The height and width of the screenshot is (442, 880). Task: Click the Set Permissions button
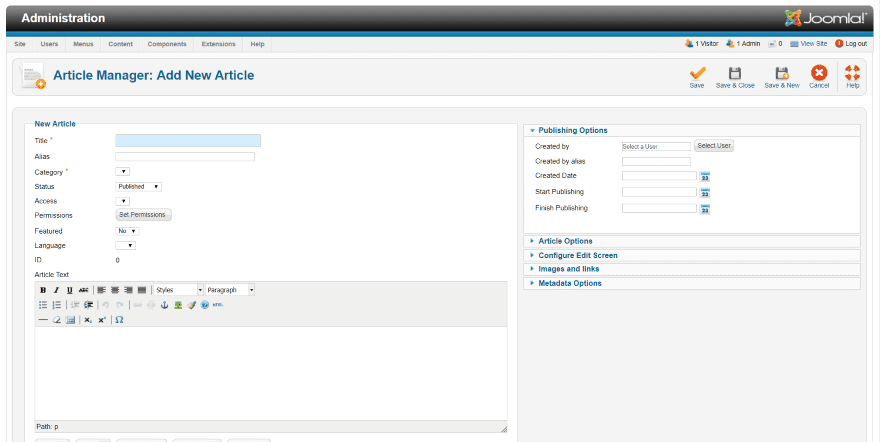point(144,215)
